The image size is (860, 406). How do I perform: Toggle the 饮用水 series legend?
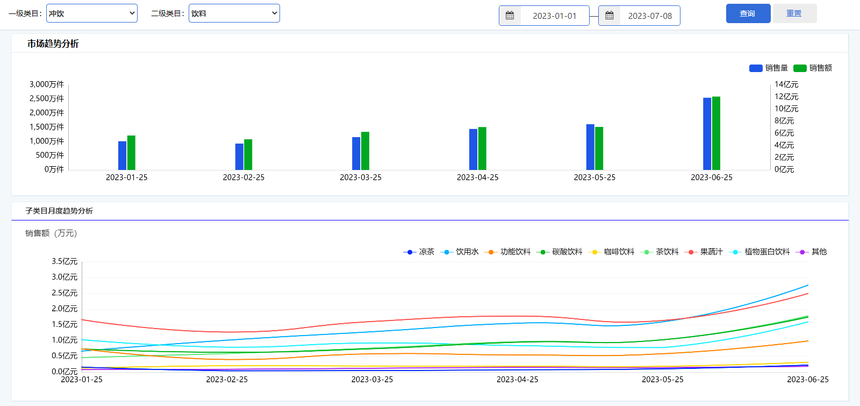460,252
